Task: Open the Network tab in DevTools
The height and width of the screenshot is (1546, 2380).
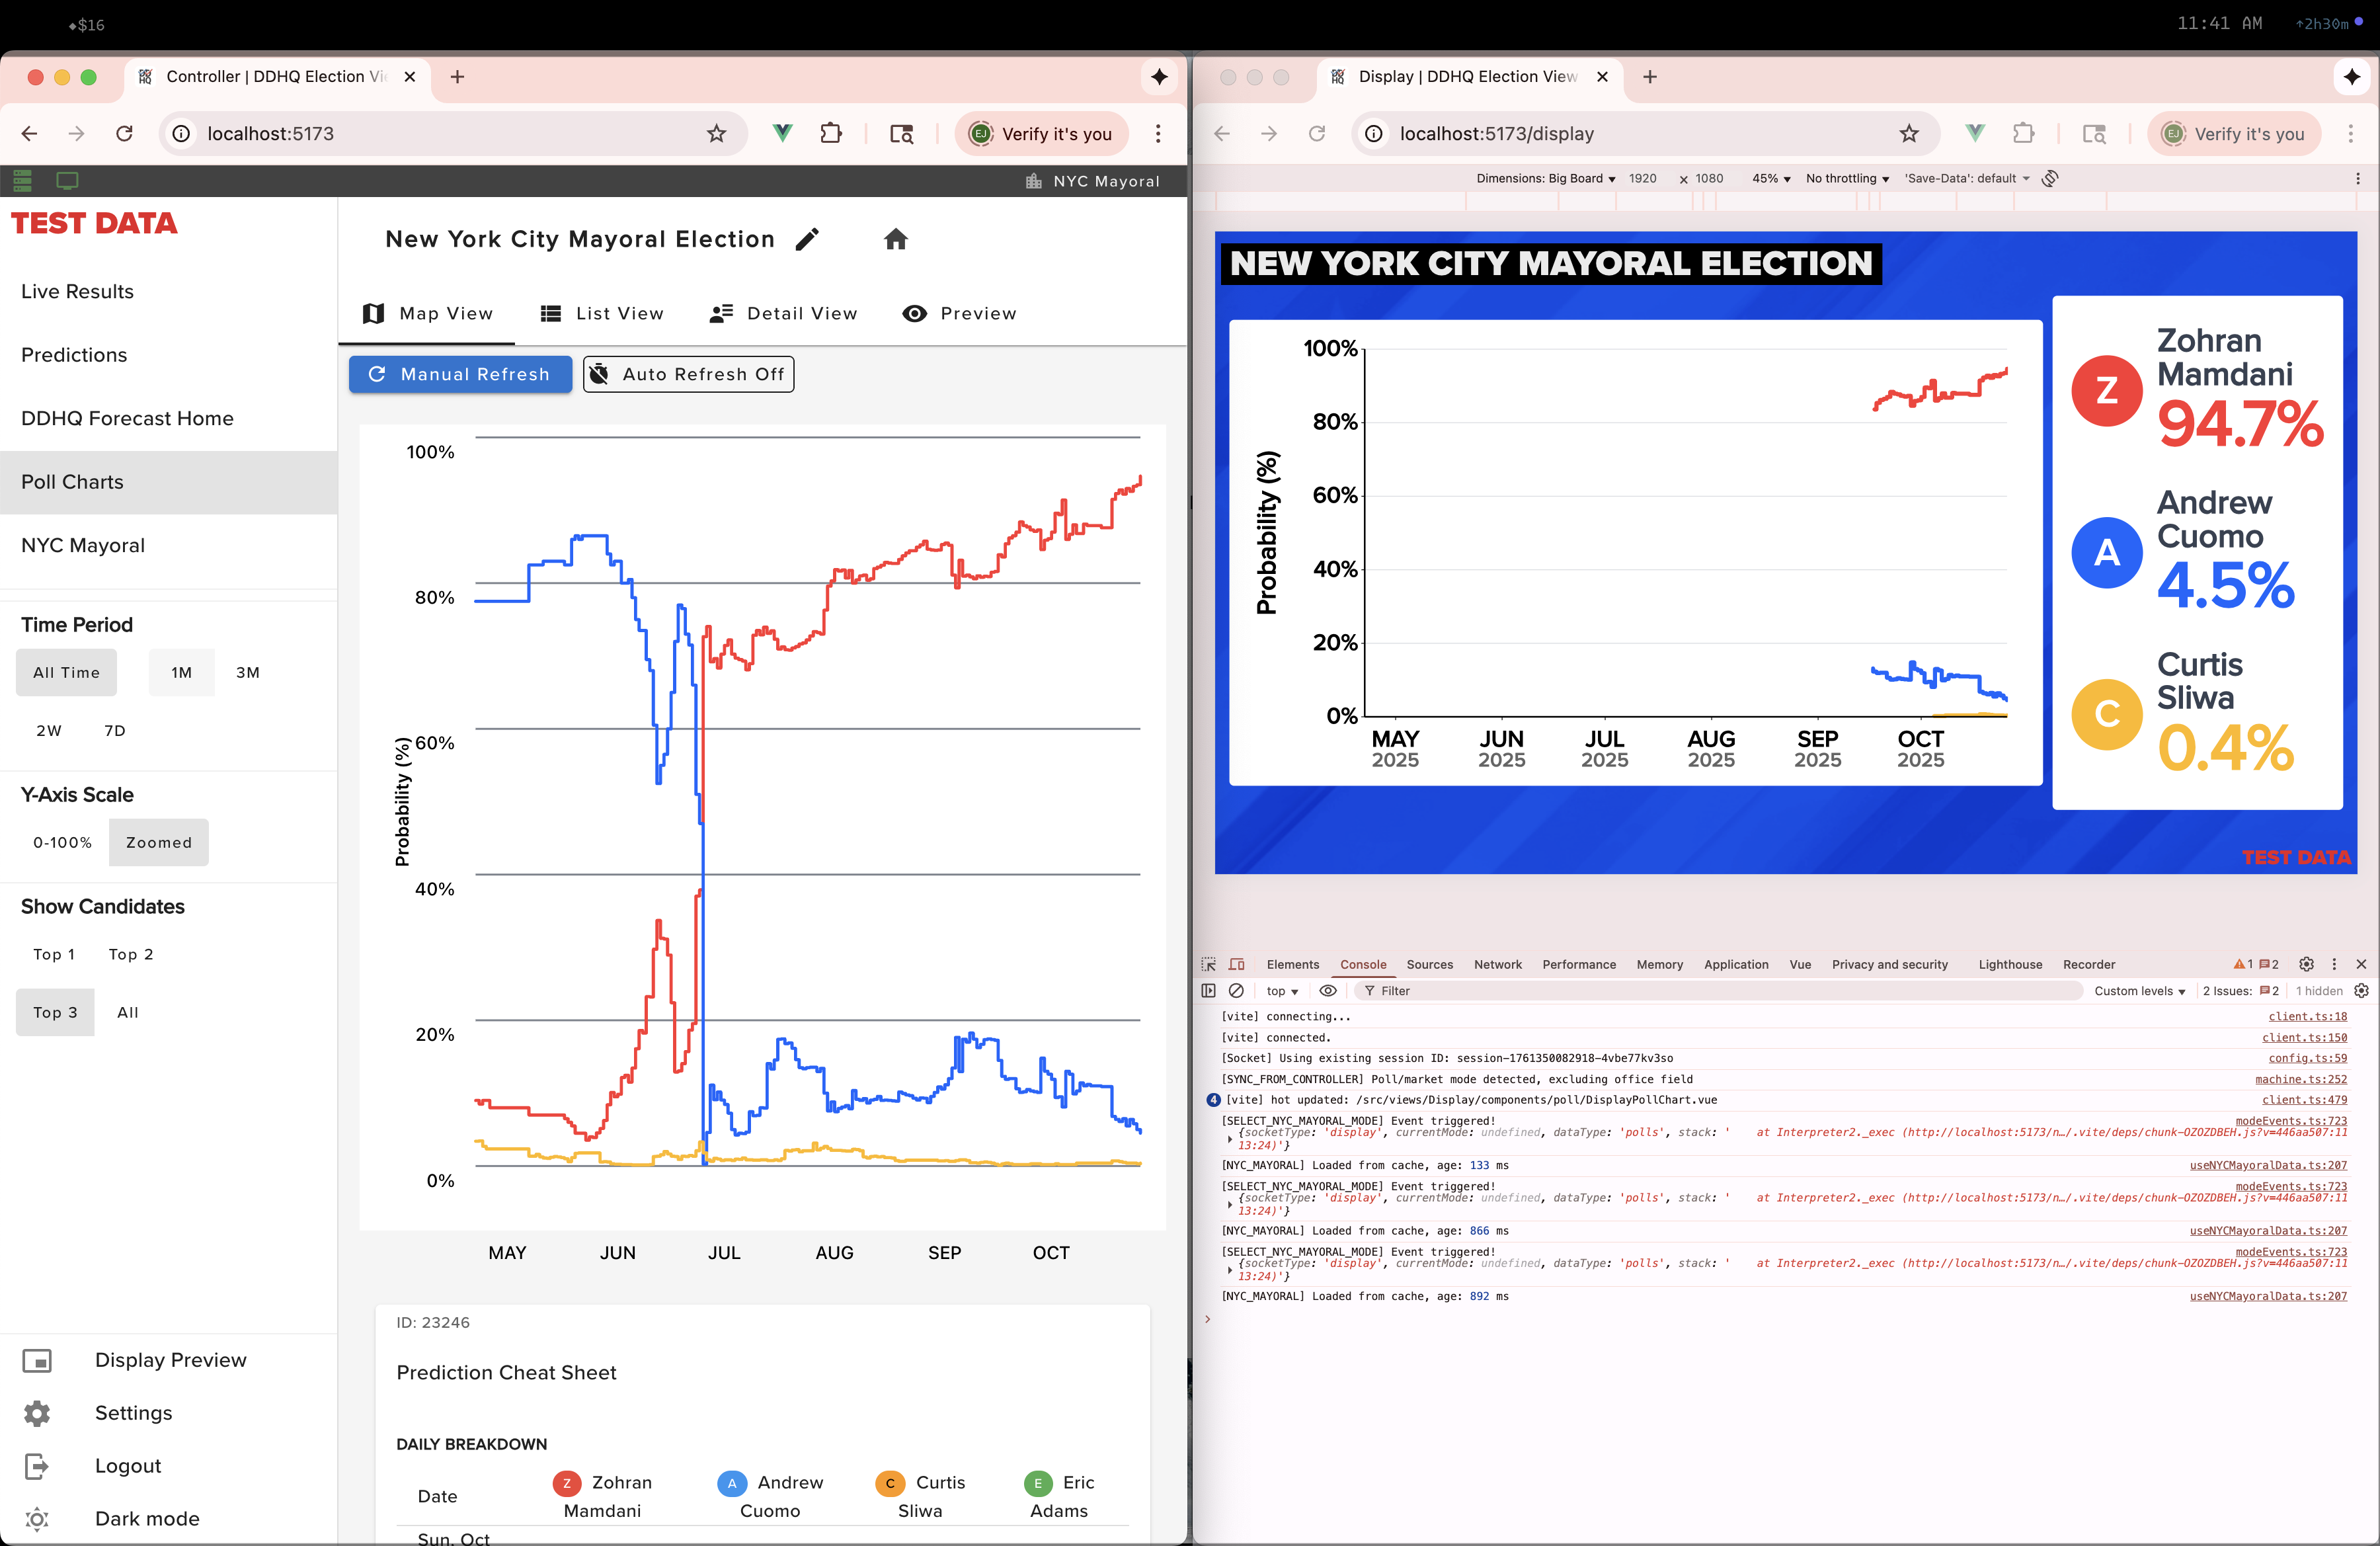Action: click(1497, 964)
